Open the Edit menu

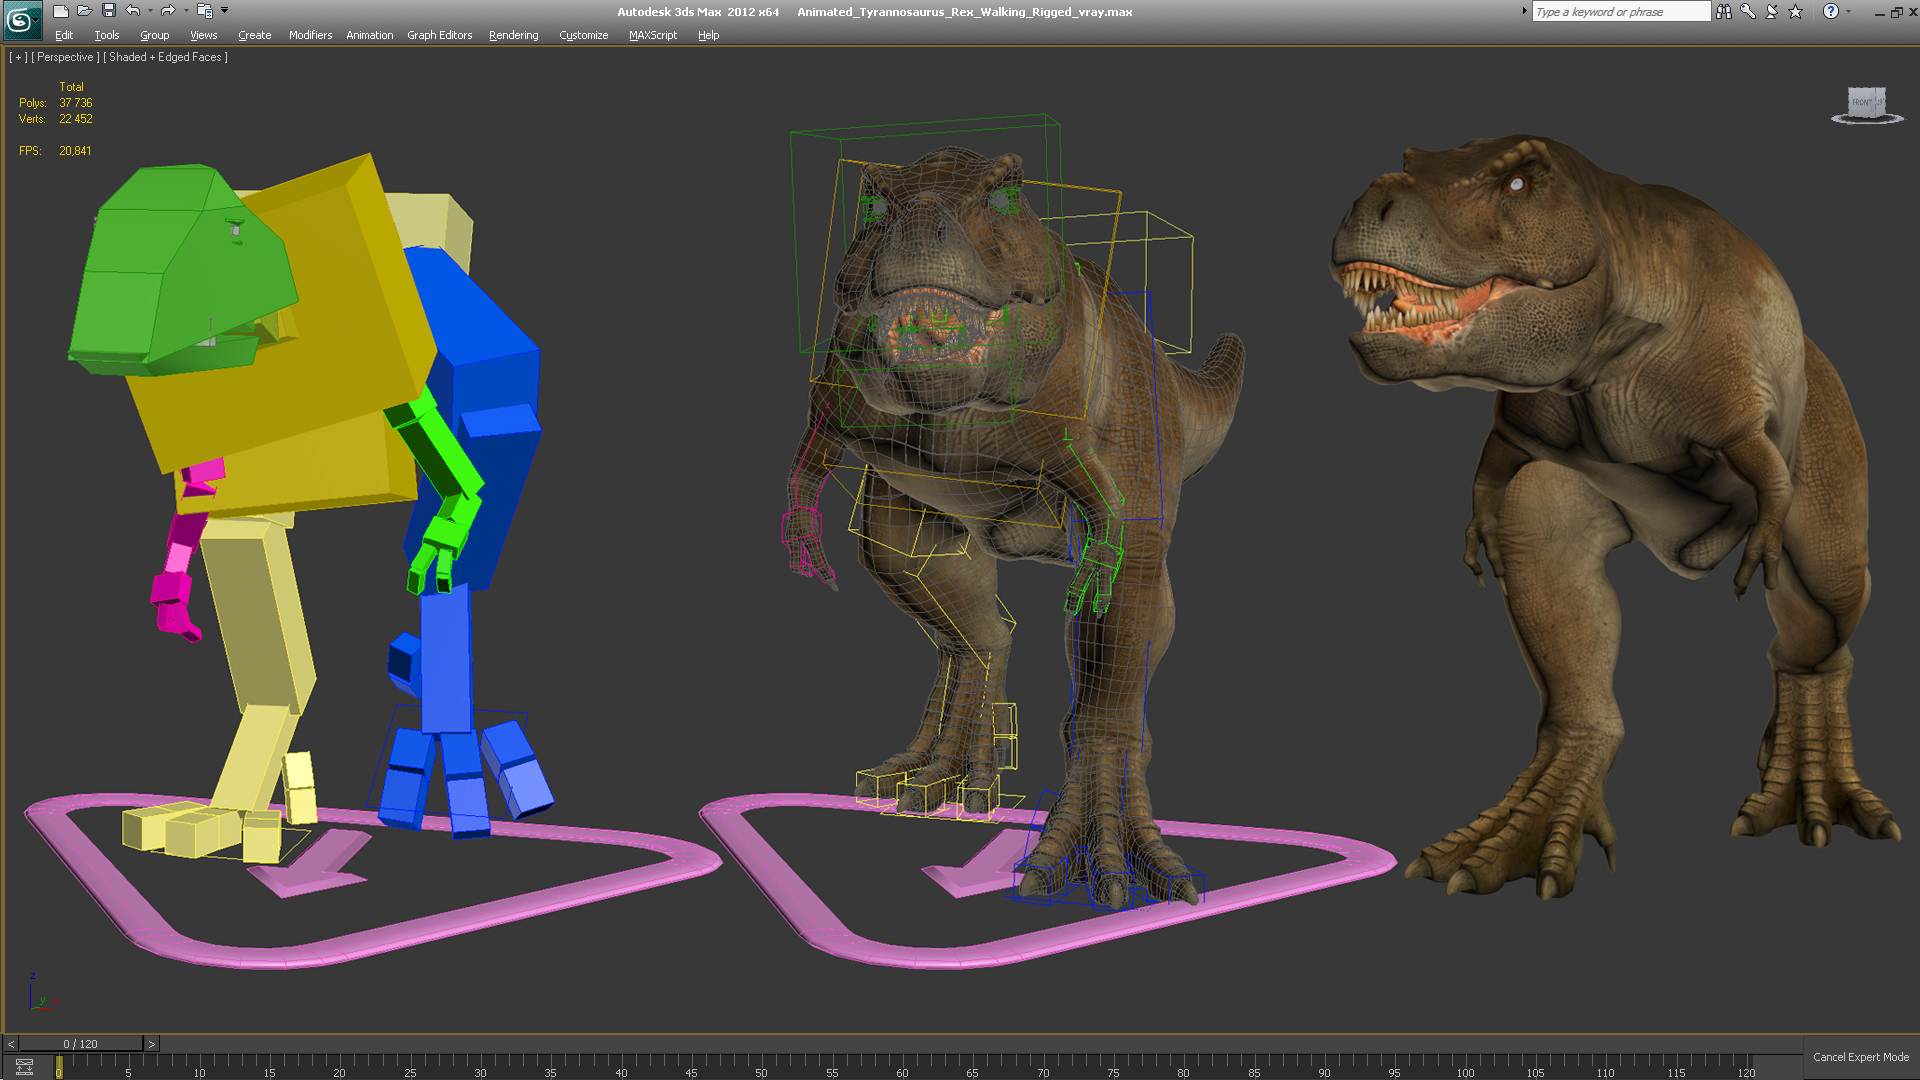point(64,35)
